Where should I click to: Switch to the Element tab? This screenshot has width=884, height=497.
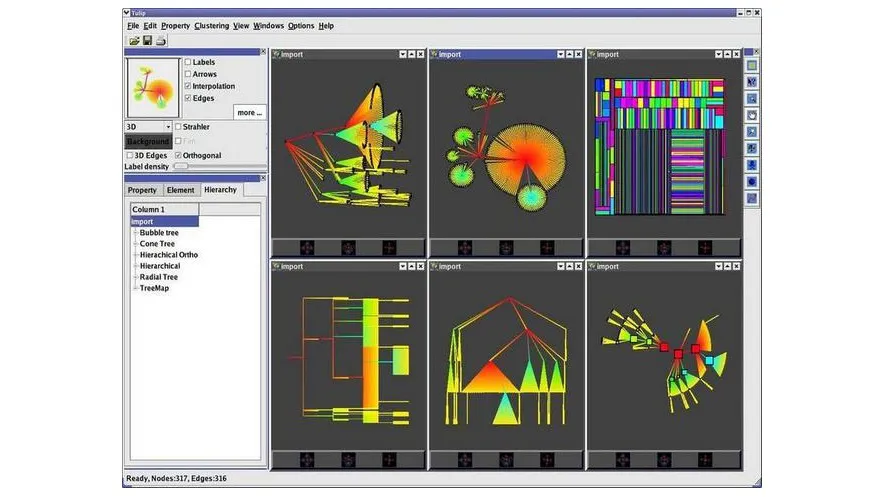(x=180, y=190)
